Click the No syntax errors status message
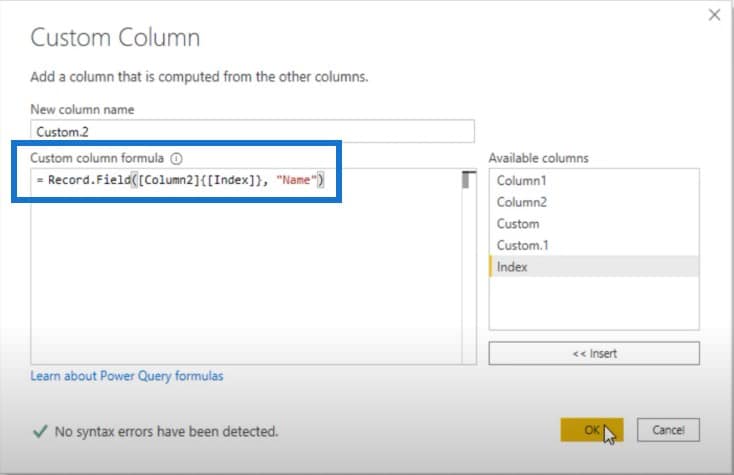The height and width of the screenshot is (475, 734). [166, 431]
